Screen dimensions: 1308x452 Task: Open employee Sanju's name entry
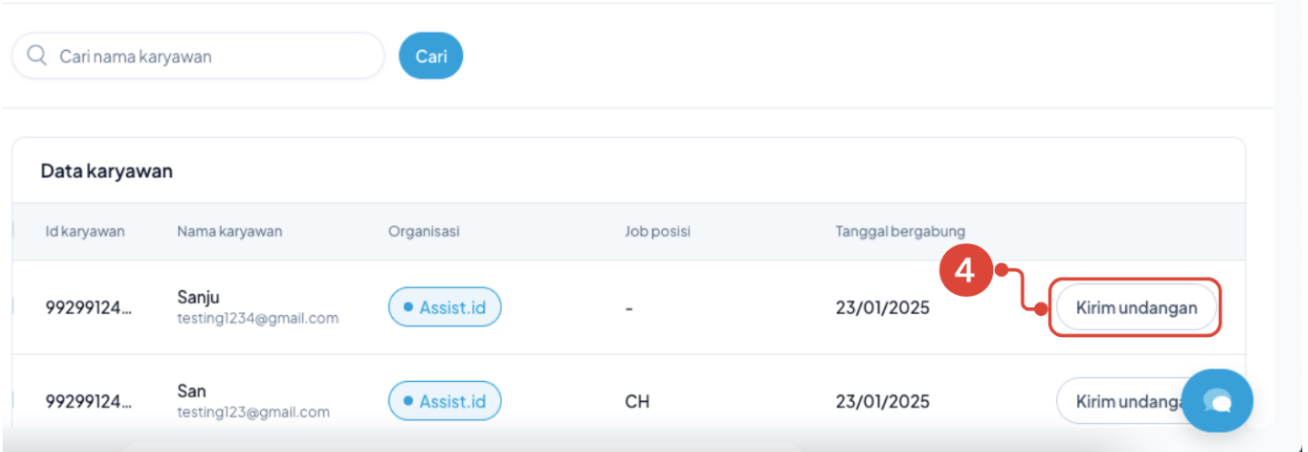(x=198, y=297)
